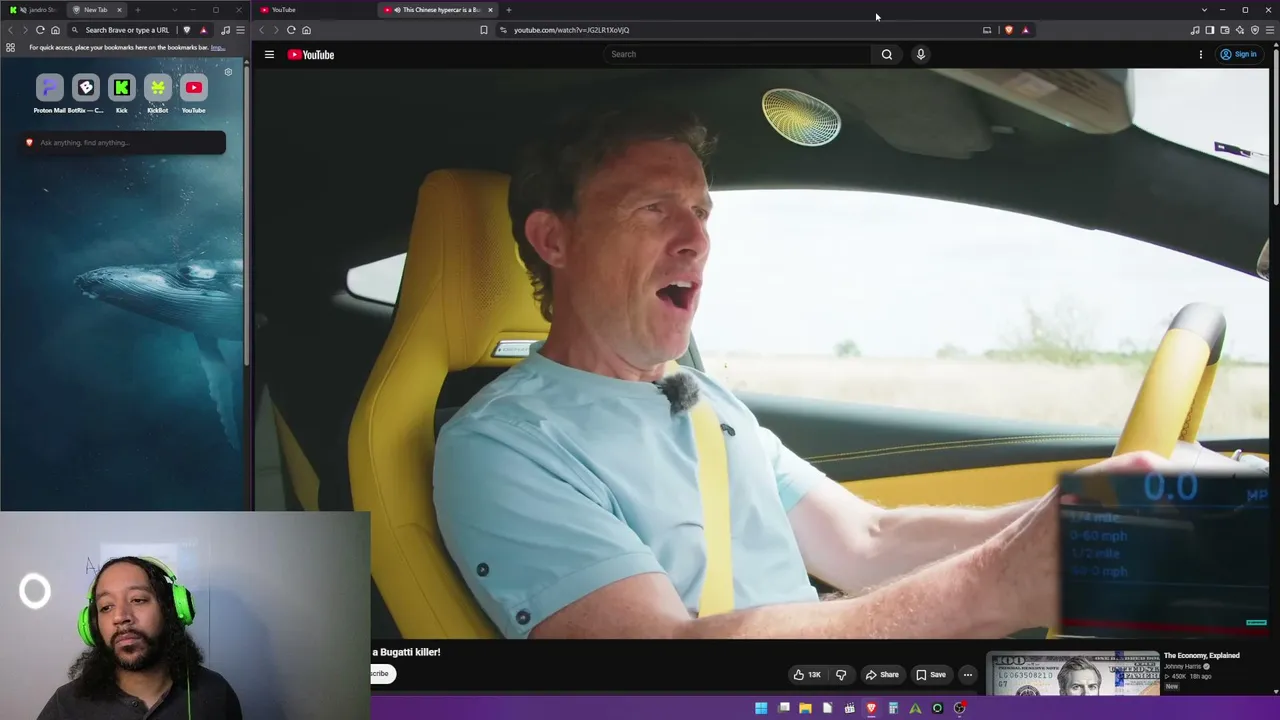The height and width of the screenshot is (720, 1280).
Task: Go to YouTube home via logo
Action: click(311, 55)
